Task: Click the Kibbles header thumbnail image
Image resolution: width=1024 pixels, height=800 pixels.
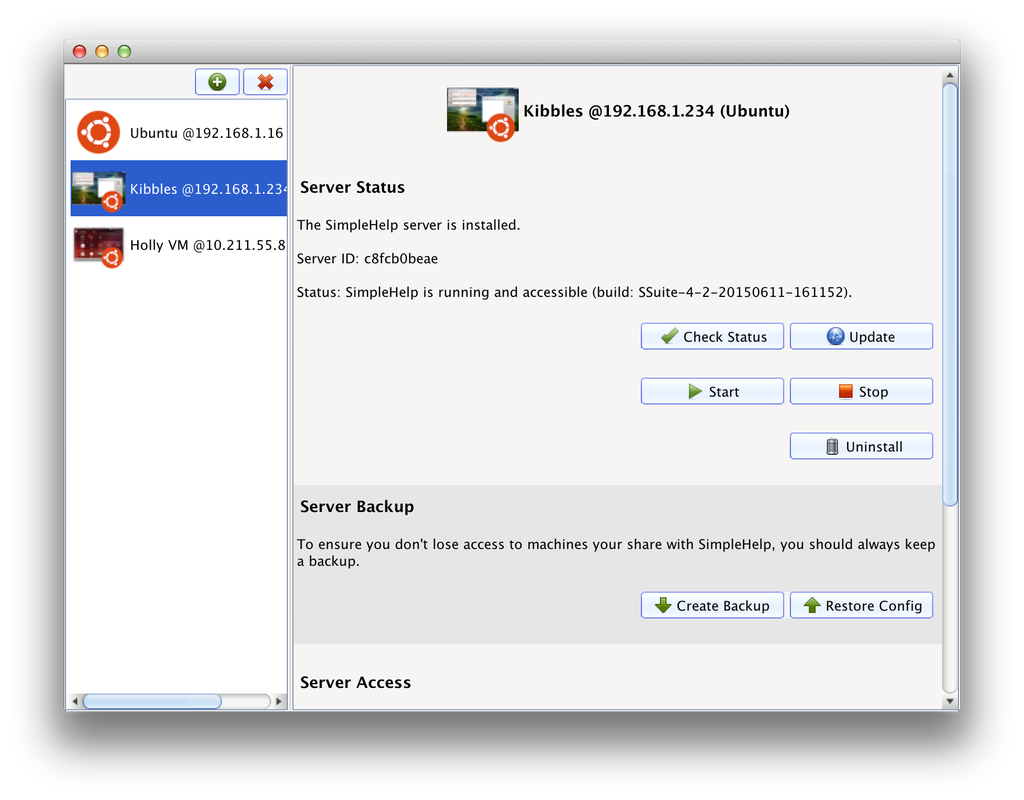Action: 482,112
